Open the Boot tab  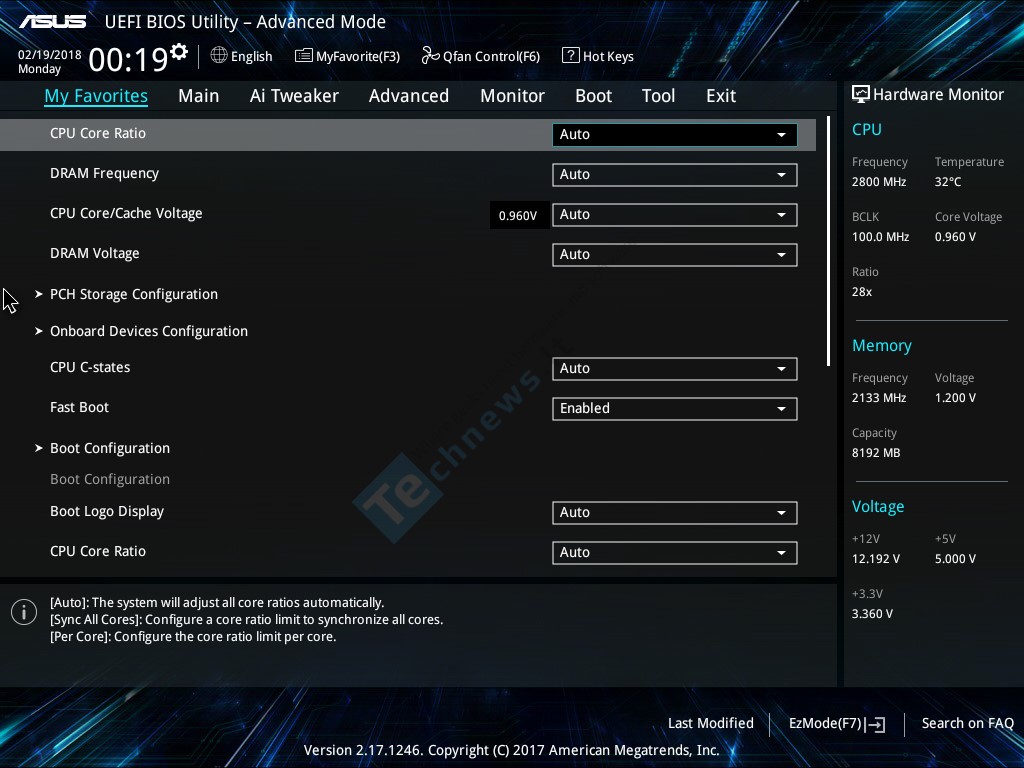[593, 96]
